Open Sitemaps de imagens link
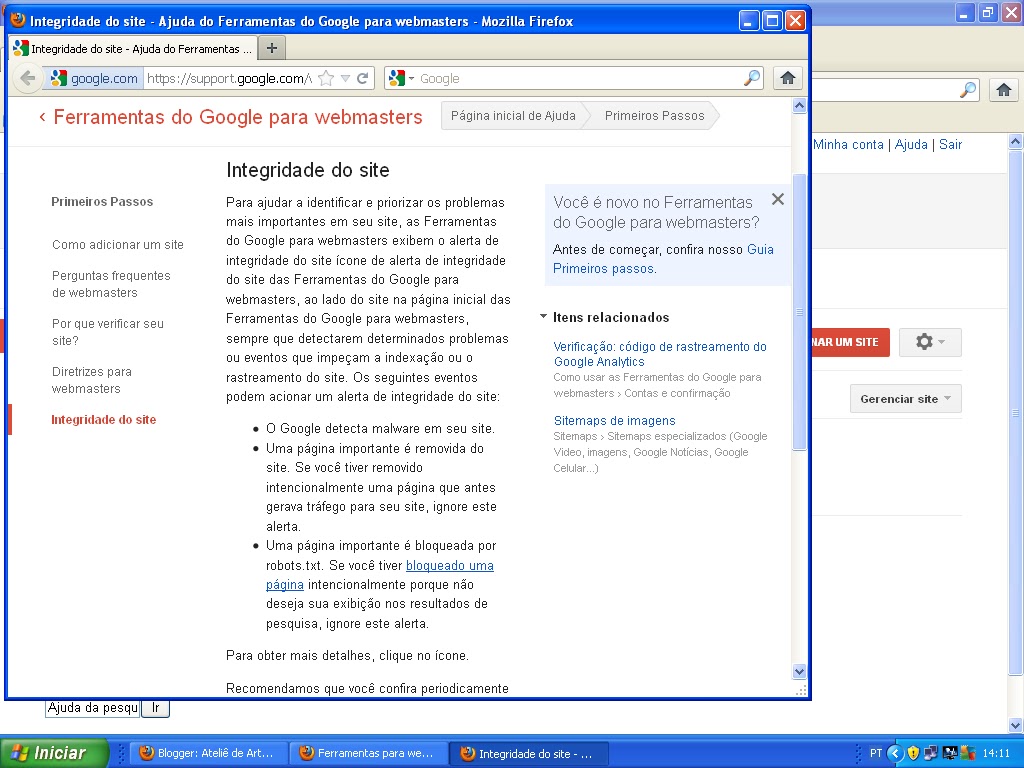Image resolution: width=1024 pixels, height=768 pixels. (x=614, y=421)
